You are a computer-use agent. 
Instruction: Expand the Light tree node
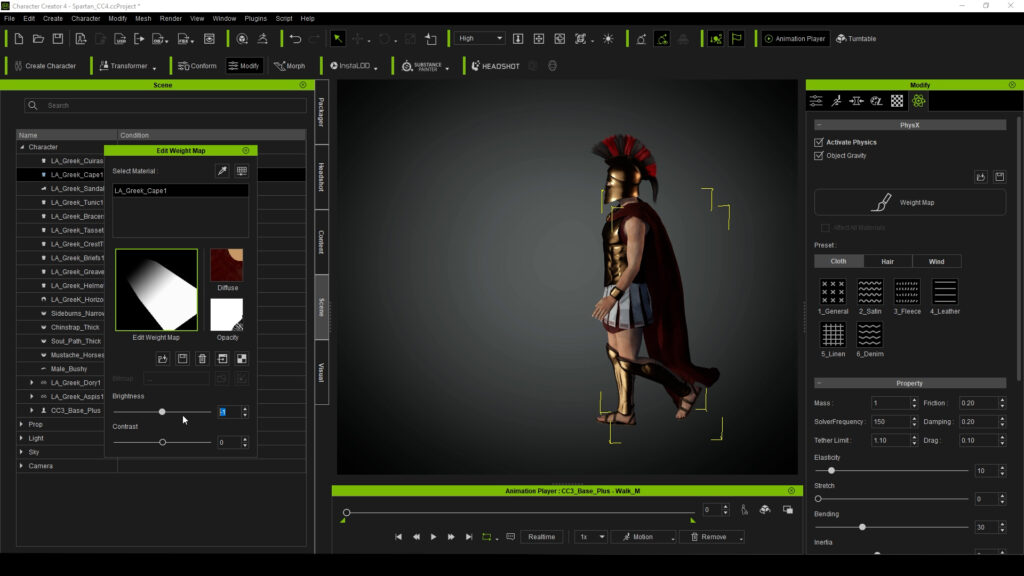(22, 438)
